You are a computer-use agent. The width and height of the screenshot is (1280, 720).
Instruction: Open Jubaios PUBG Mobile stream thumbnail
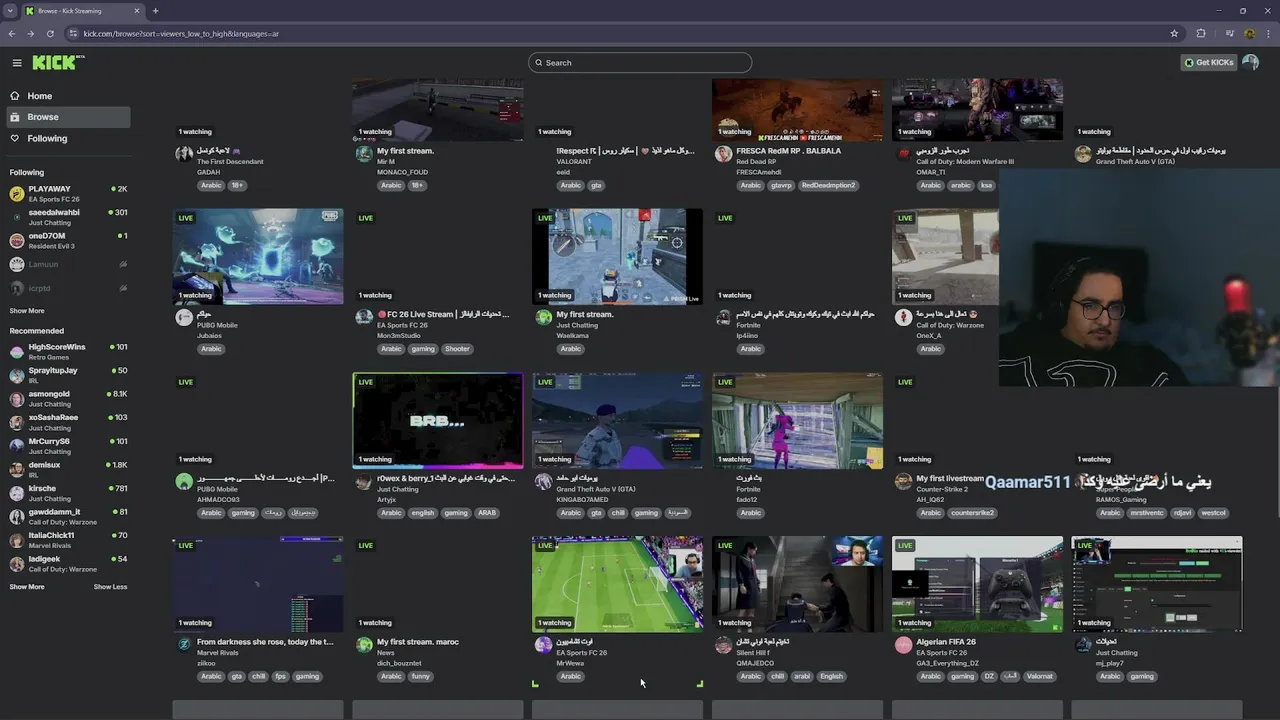[257, 257]
